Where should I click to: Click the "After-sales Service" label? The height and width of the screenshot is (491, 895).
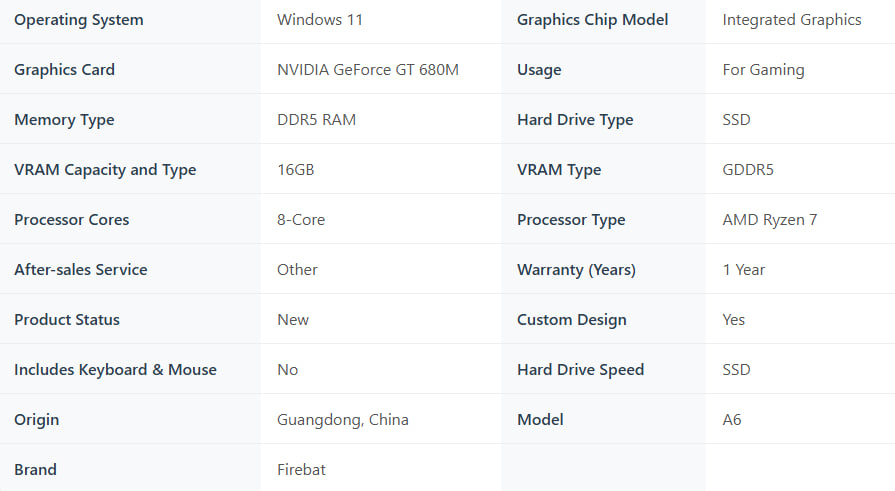81,270
